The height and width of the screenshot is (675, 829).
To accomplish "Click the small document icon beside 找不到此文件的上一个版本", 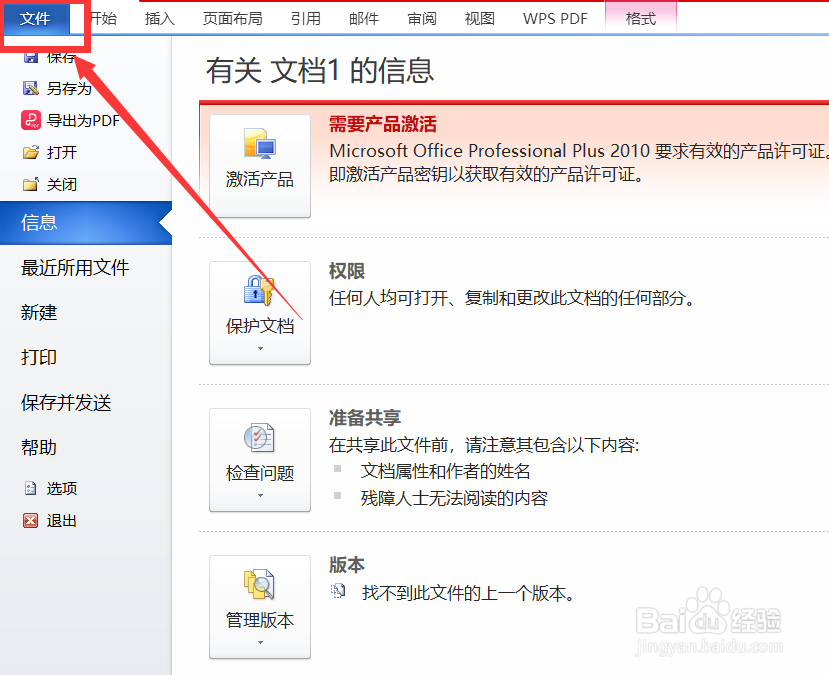I will tap(338, 591).
